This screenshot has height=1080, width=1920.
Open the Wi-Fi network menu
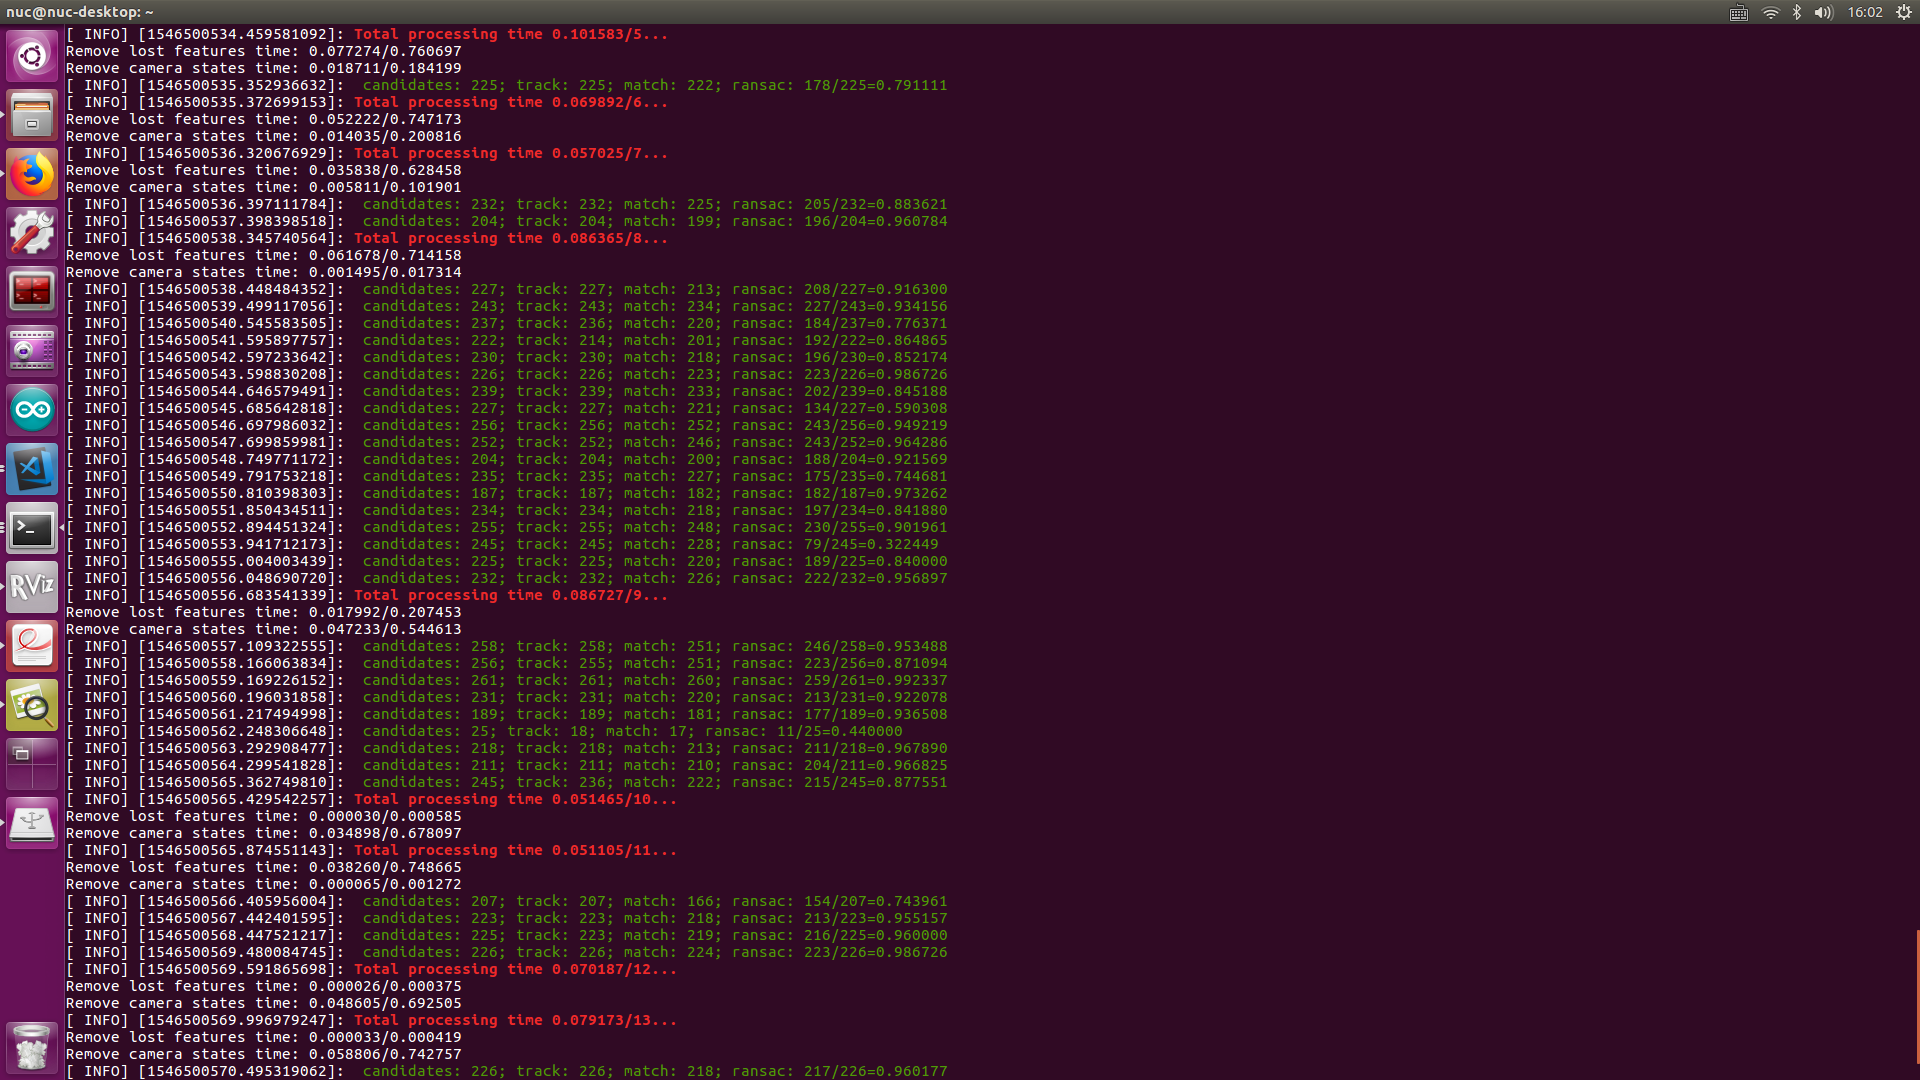[x=1770, y=13]
